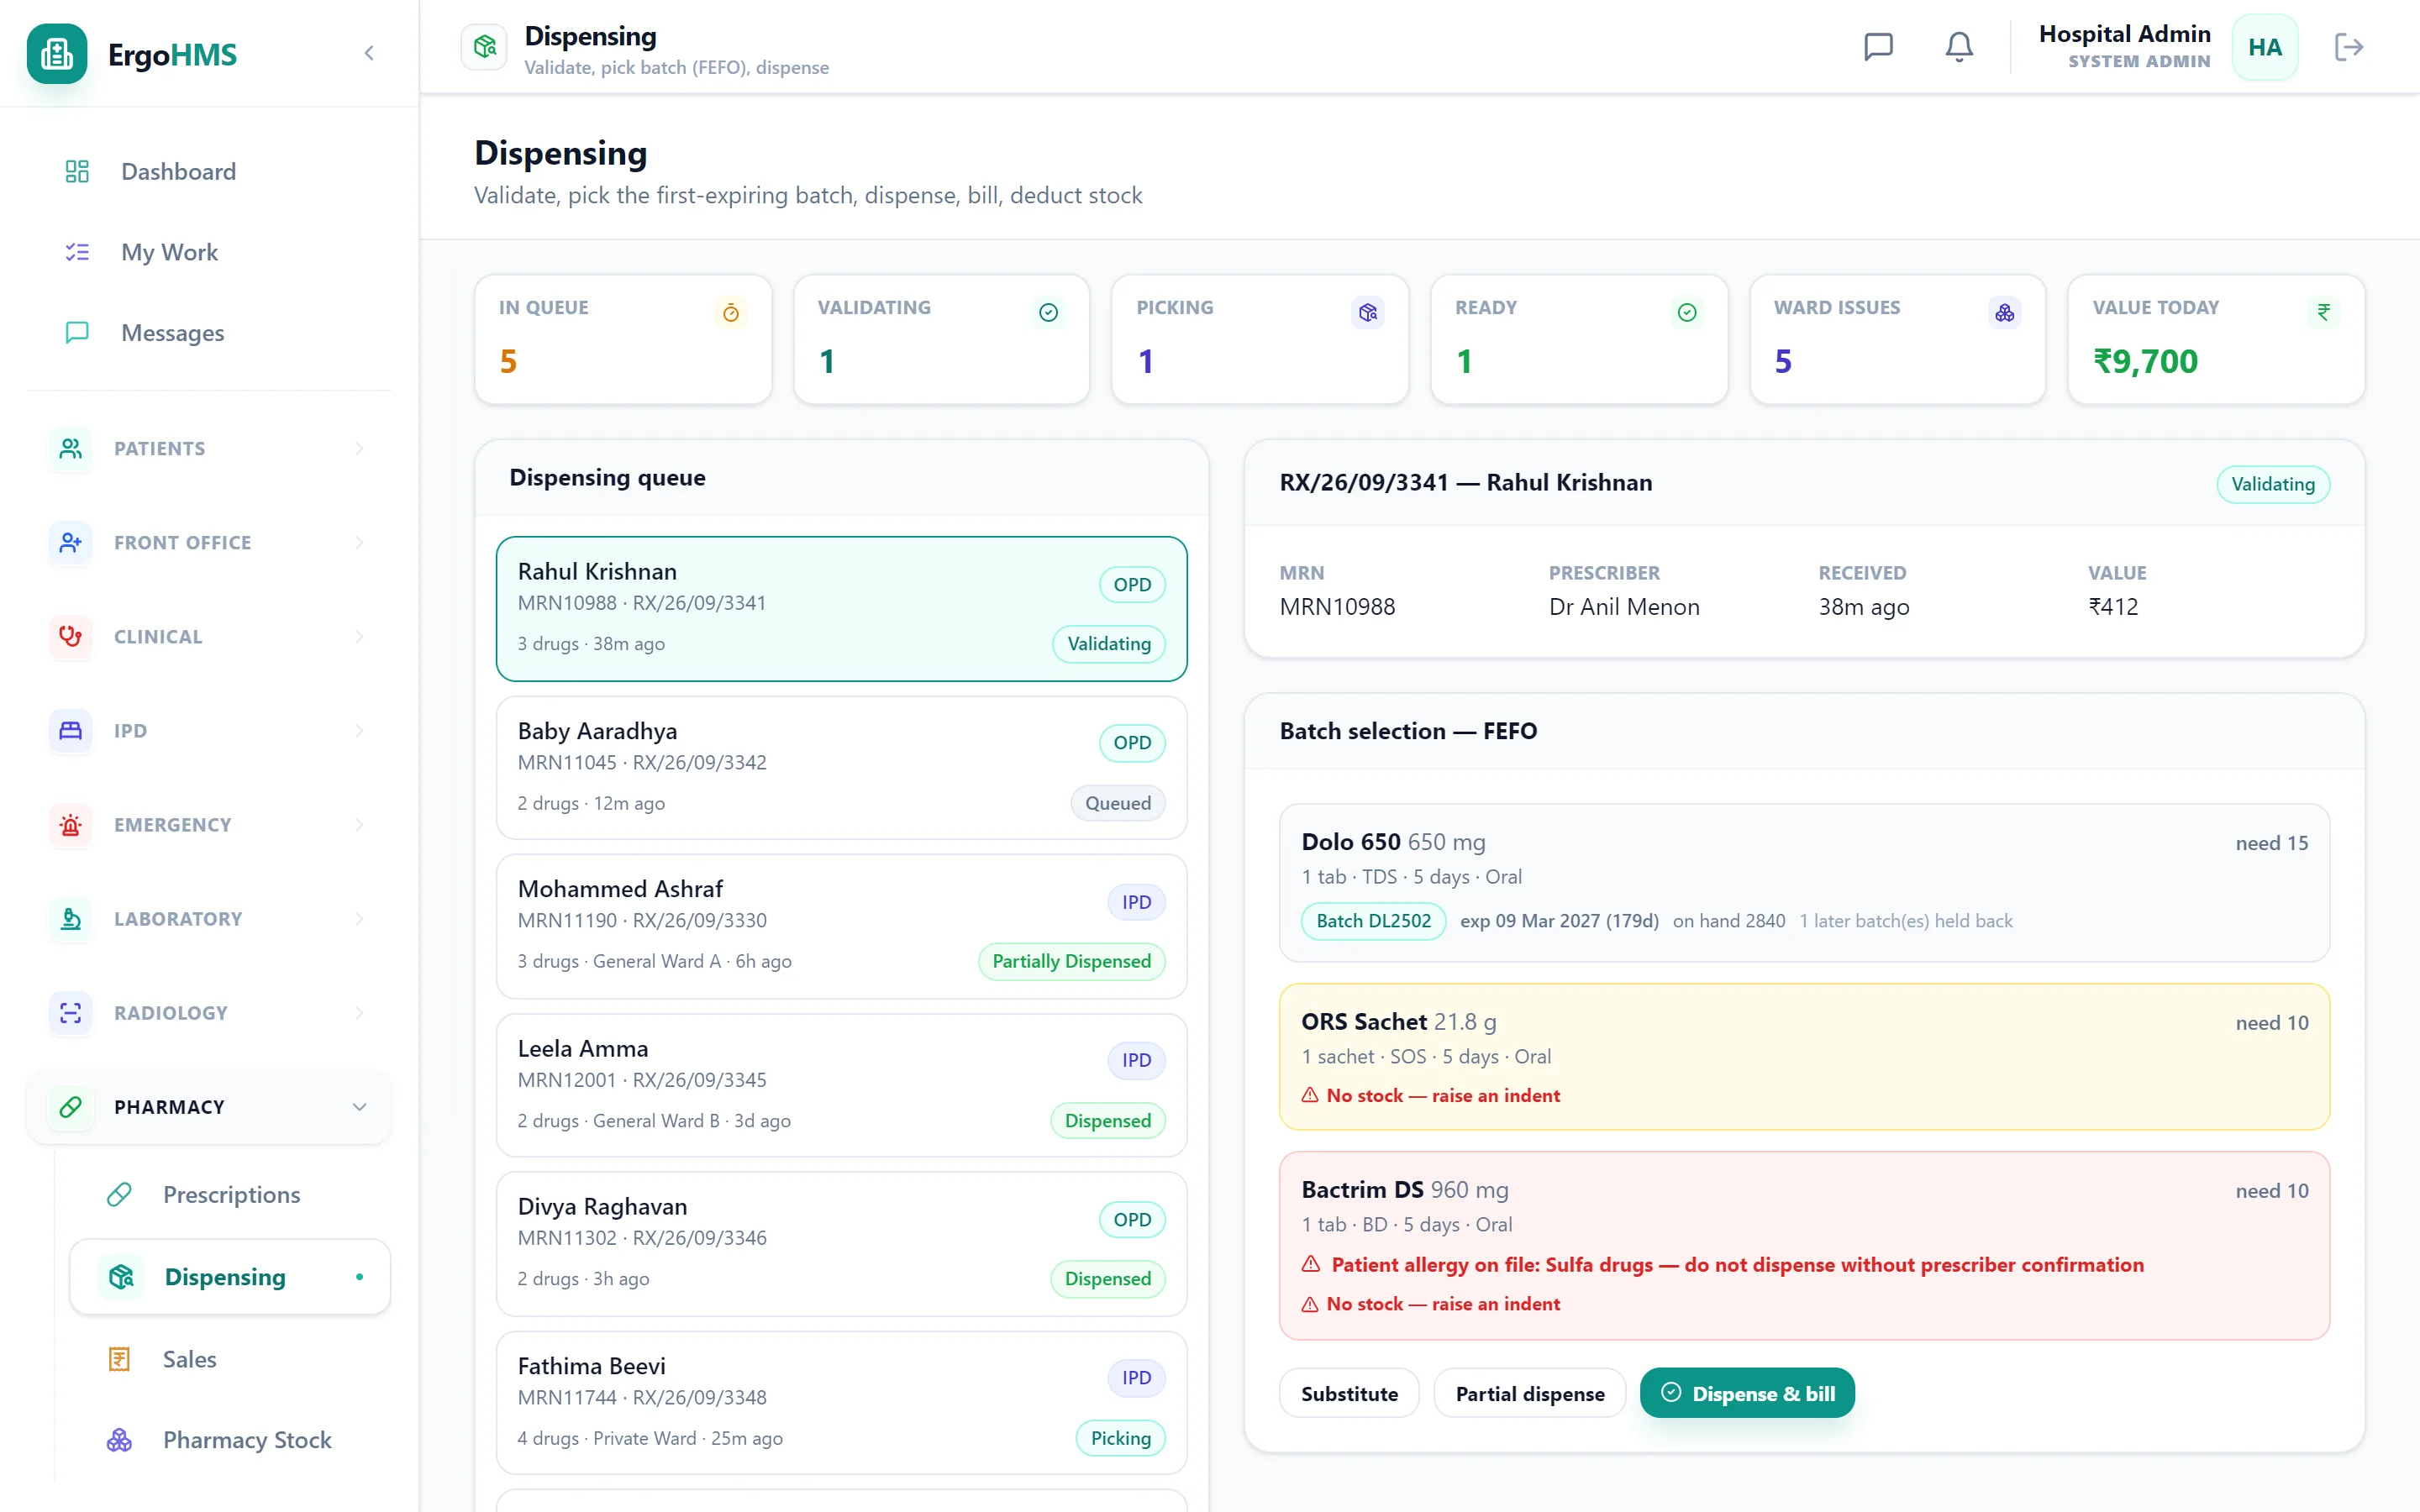Click the Substitute button
2420x1512 pixels.
[x=1349, y=1393]
